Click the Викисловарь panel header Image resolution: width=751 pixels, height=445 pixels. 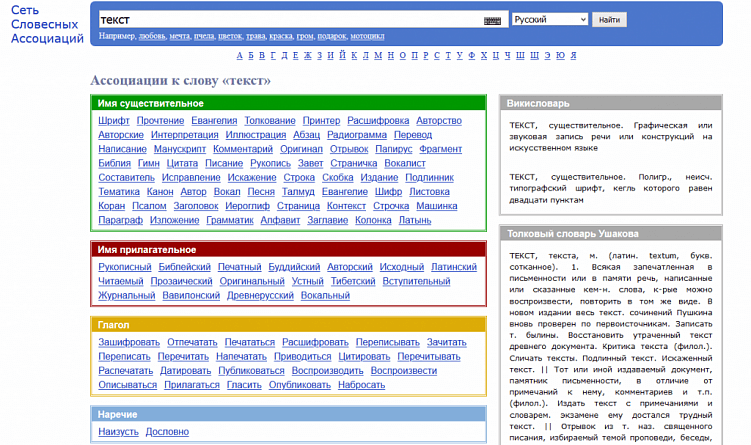(611, 103)
